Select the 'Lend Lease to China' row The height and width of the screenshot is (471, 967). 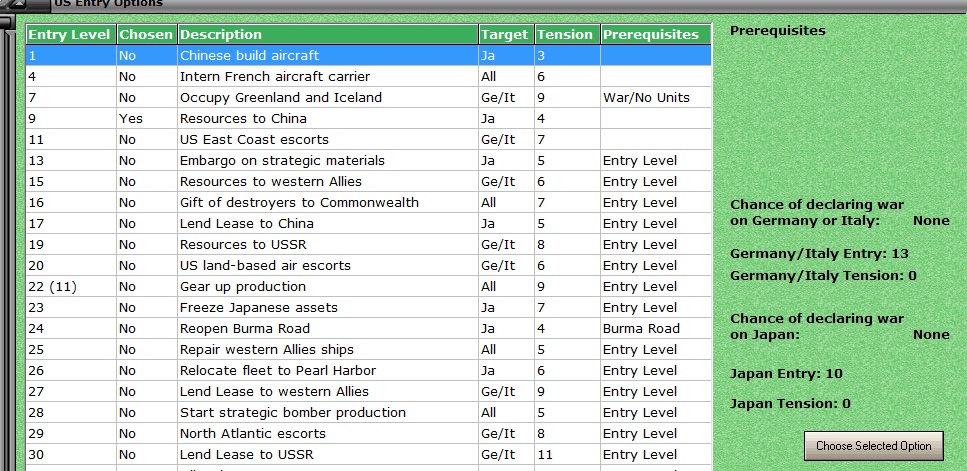coord(369,223)
